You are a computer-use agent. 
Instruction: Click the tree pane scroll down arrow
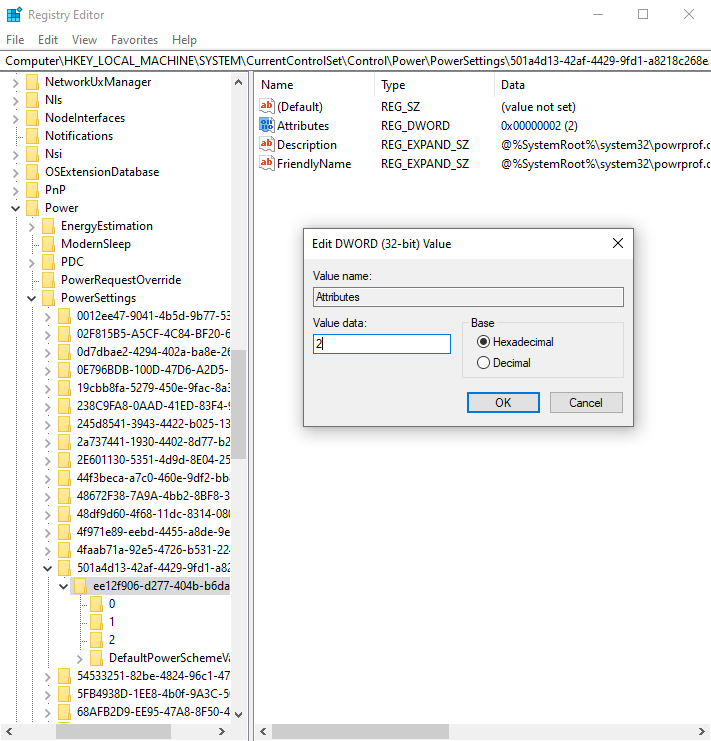[239, 715]
